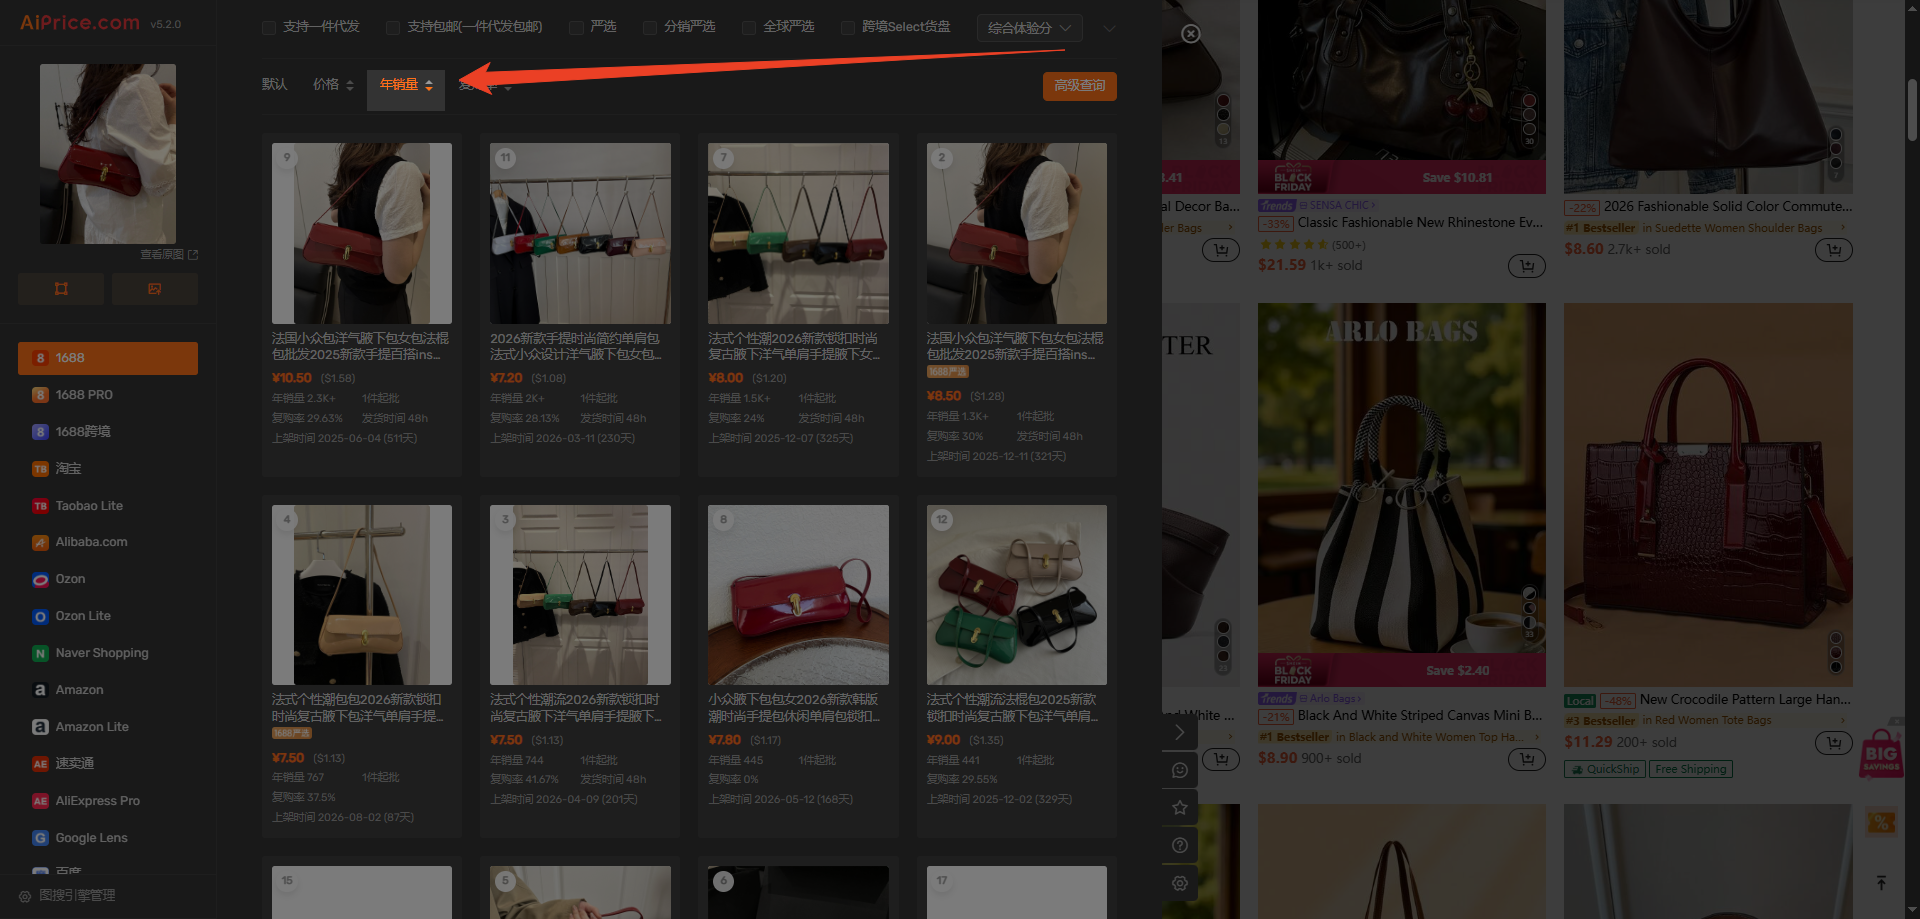Select the 淘宝 platform icon
The image size is (1920, 919).
40,469
